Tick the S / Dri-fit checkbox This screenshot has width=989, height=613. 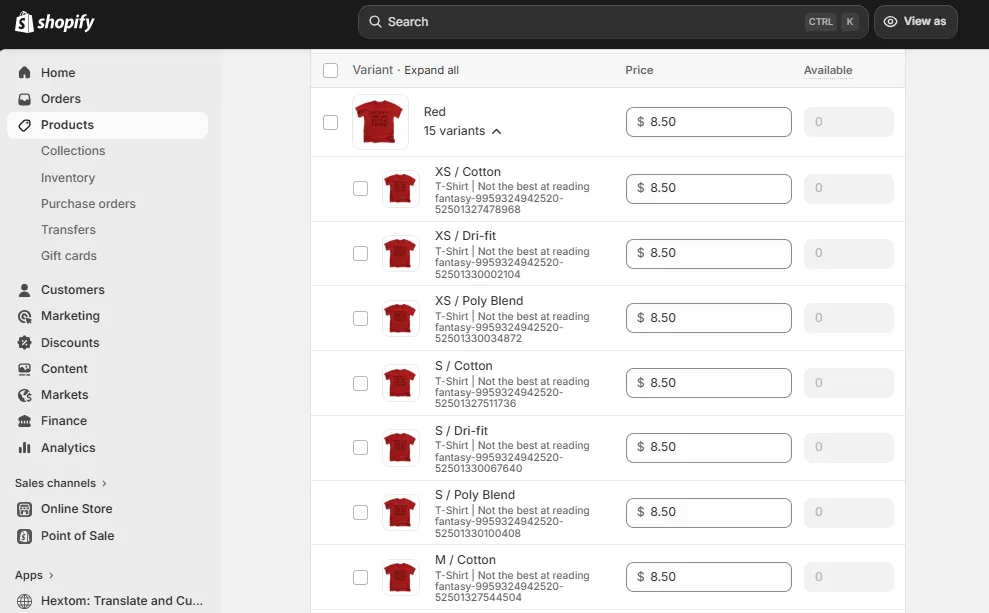tap(360, 448)
